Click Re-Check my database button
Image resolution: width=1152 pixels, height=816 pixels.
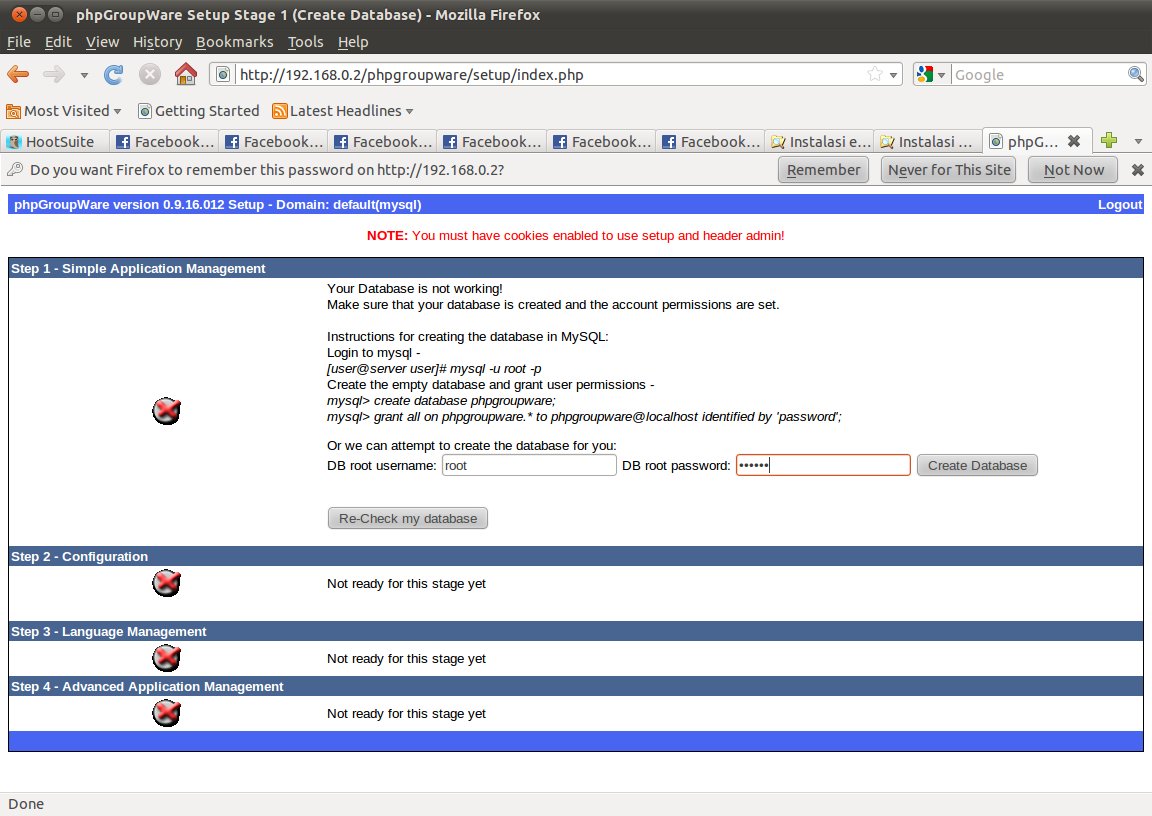pyautogui.click(x=408, y=519)
